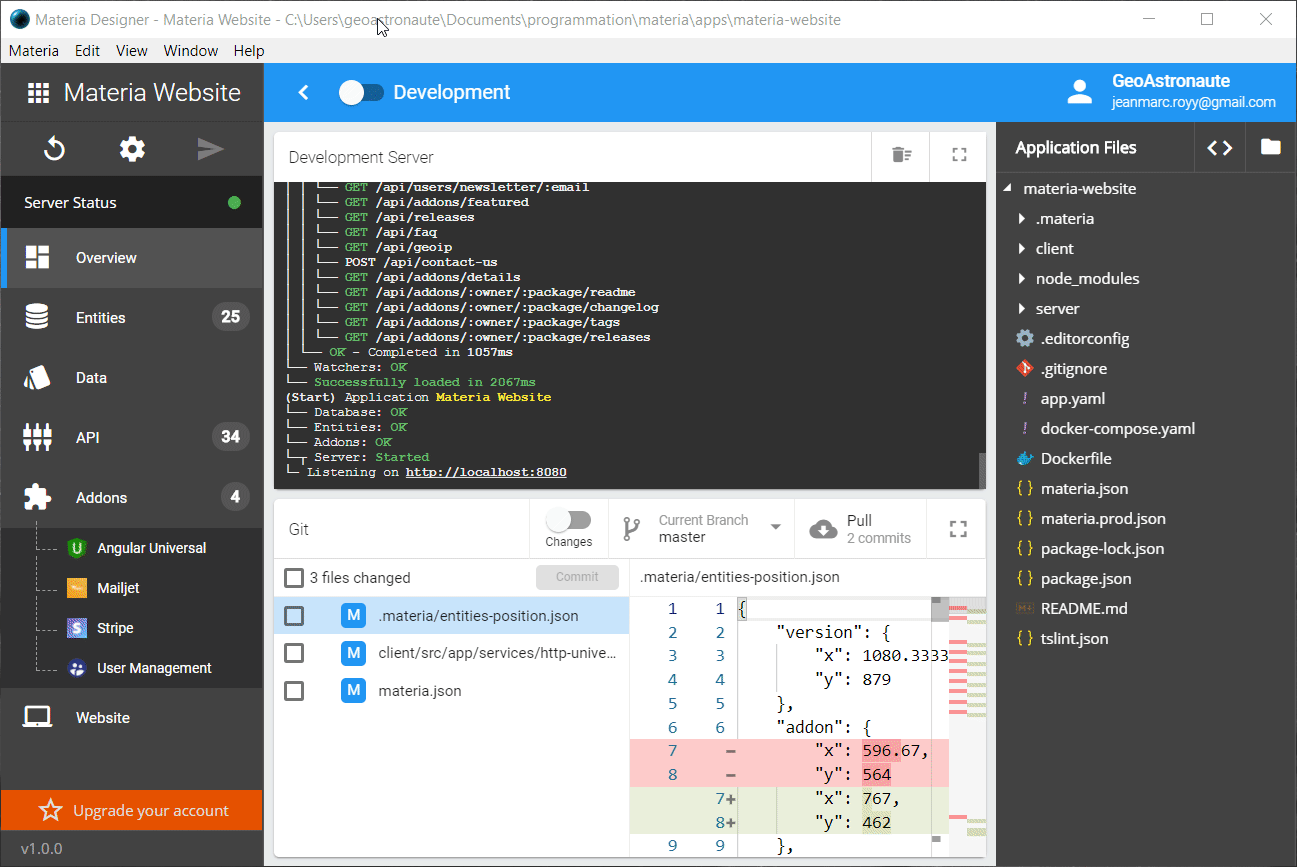Click the user account avatar icon
The width and height of the screenshot is (1297, 867).
pyautogui.click(x=1080, y=92)
